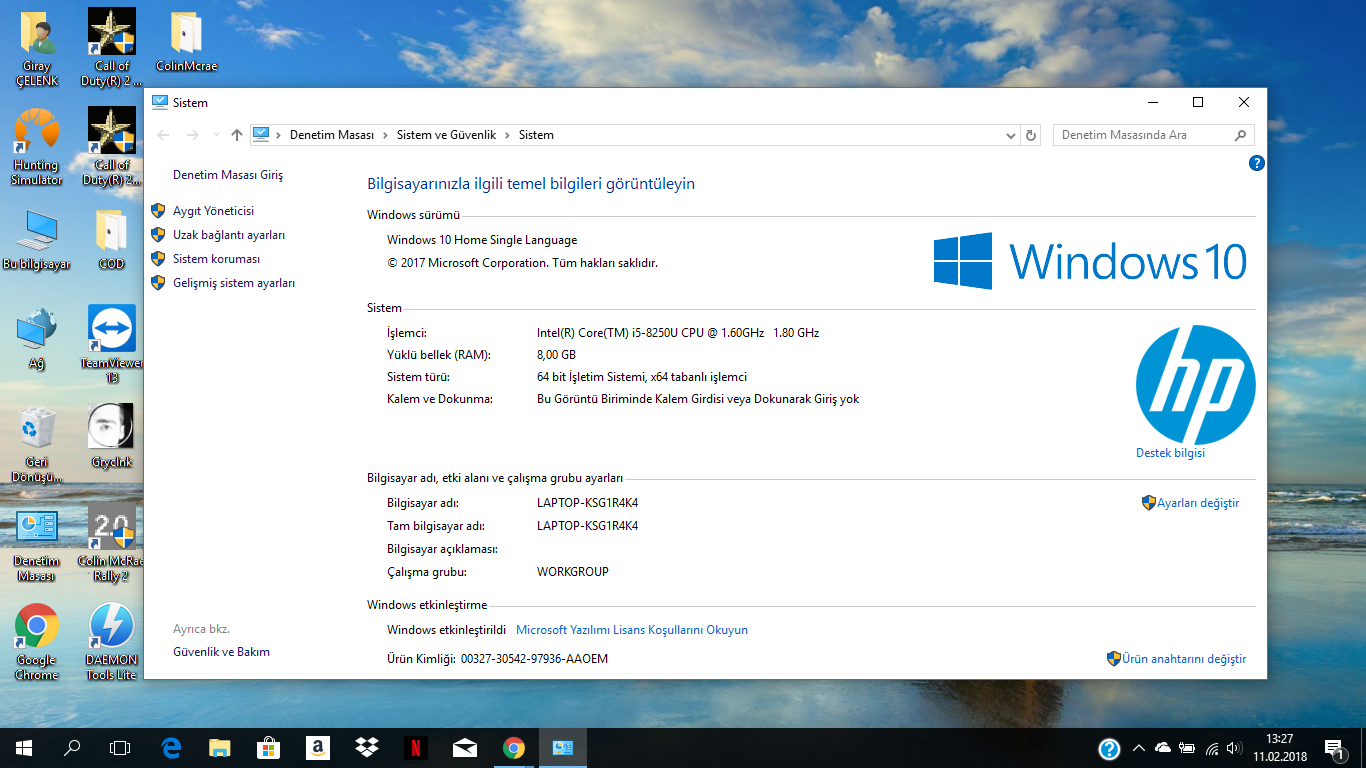The width and height of the screenshot is (1366, 768).
Task: Go up one level with the up arrow
Action: (237, 135)
